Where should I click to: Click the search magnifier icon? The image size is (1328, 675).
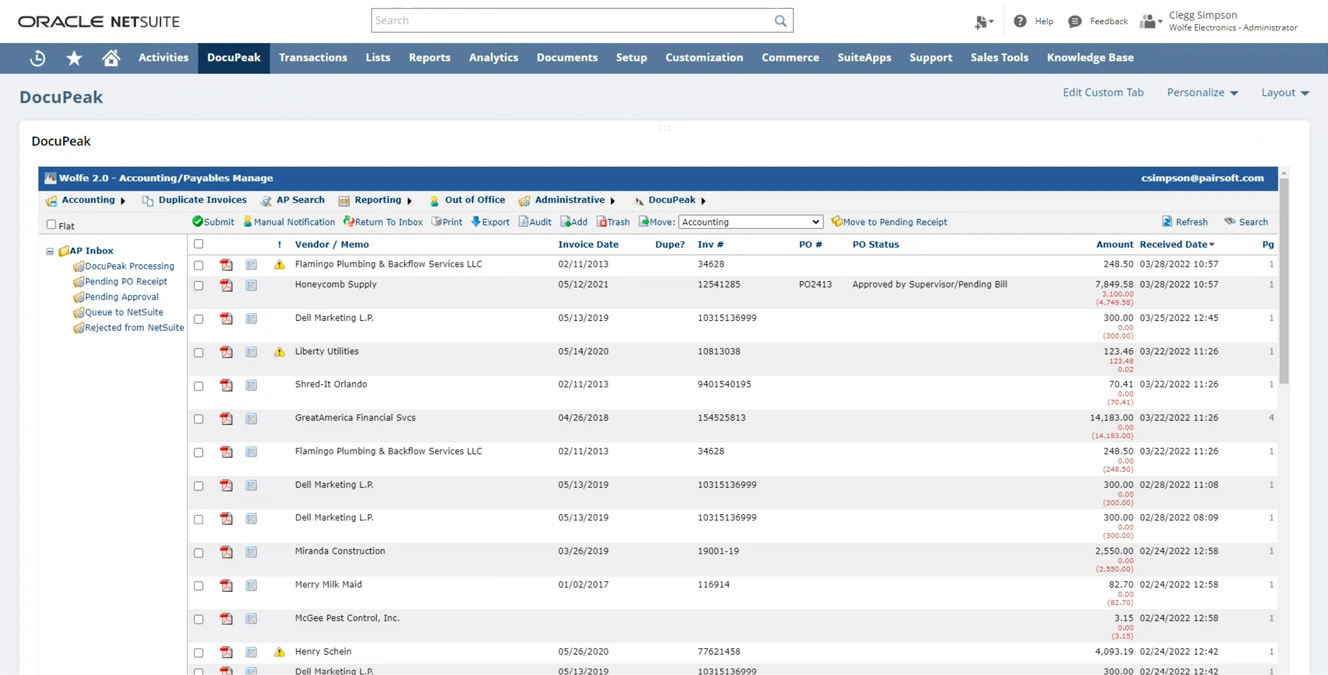780,21
